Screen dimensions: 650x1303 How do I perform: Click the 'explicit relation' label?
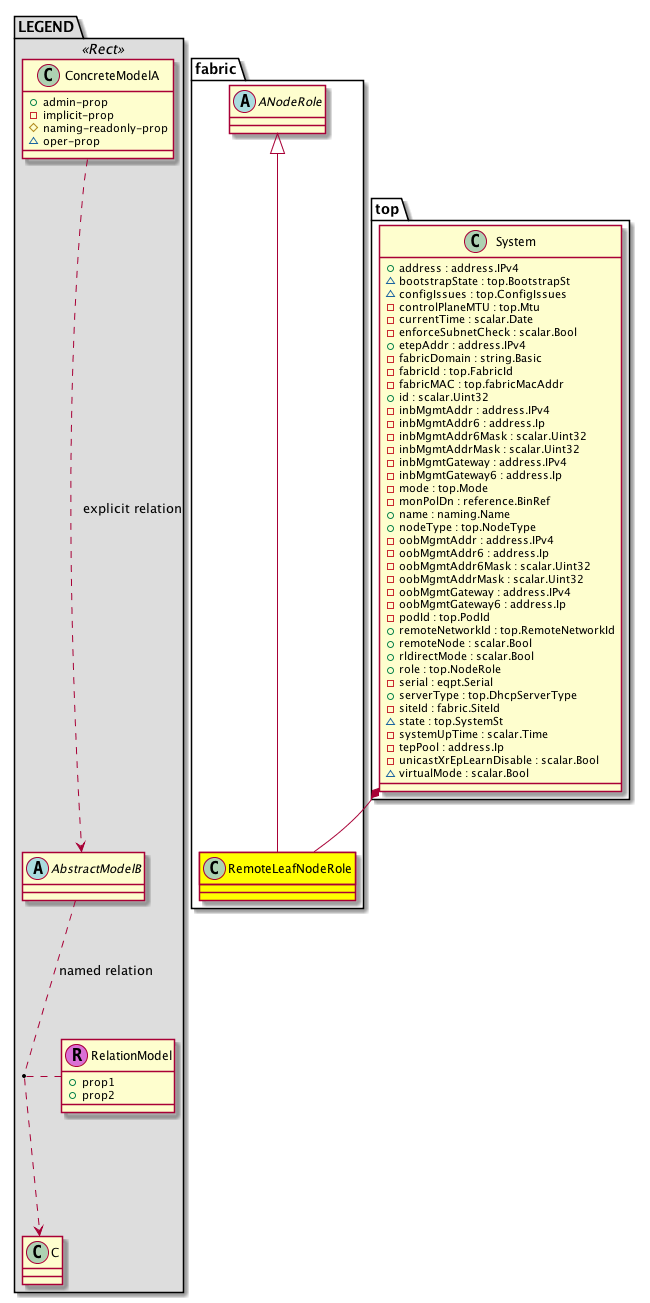pos(132,509)
